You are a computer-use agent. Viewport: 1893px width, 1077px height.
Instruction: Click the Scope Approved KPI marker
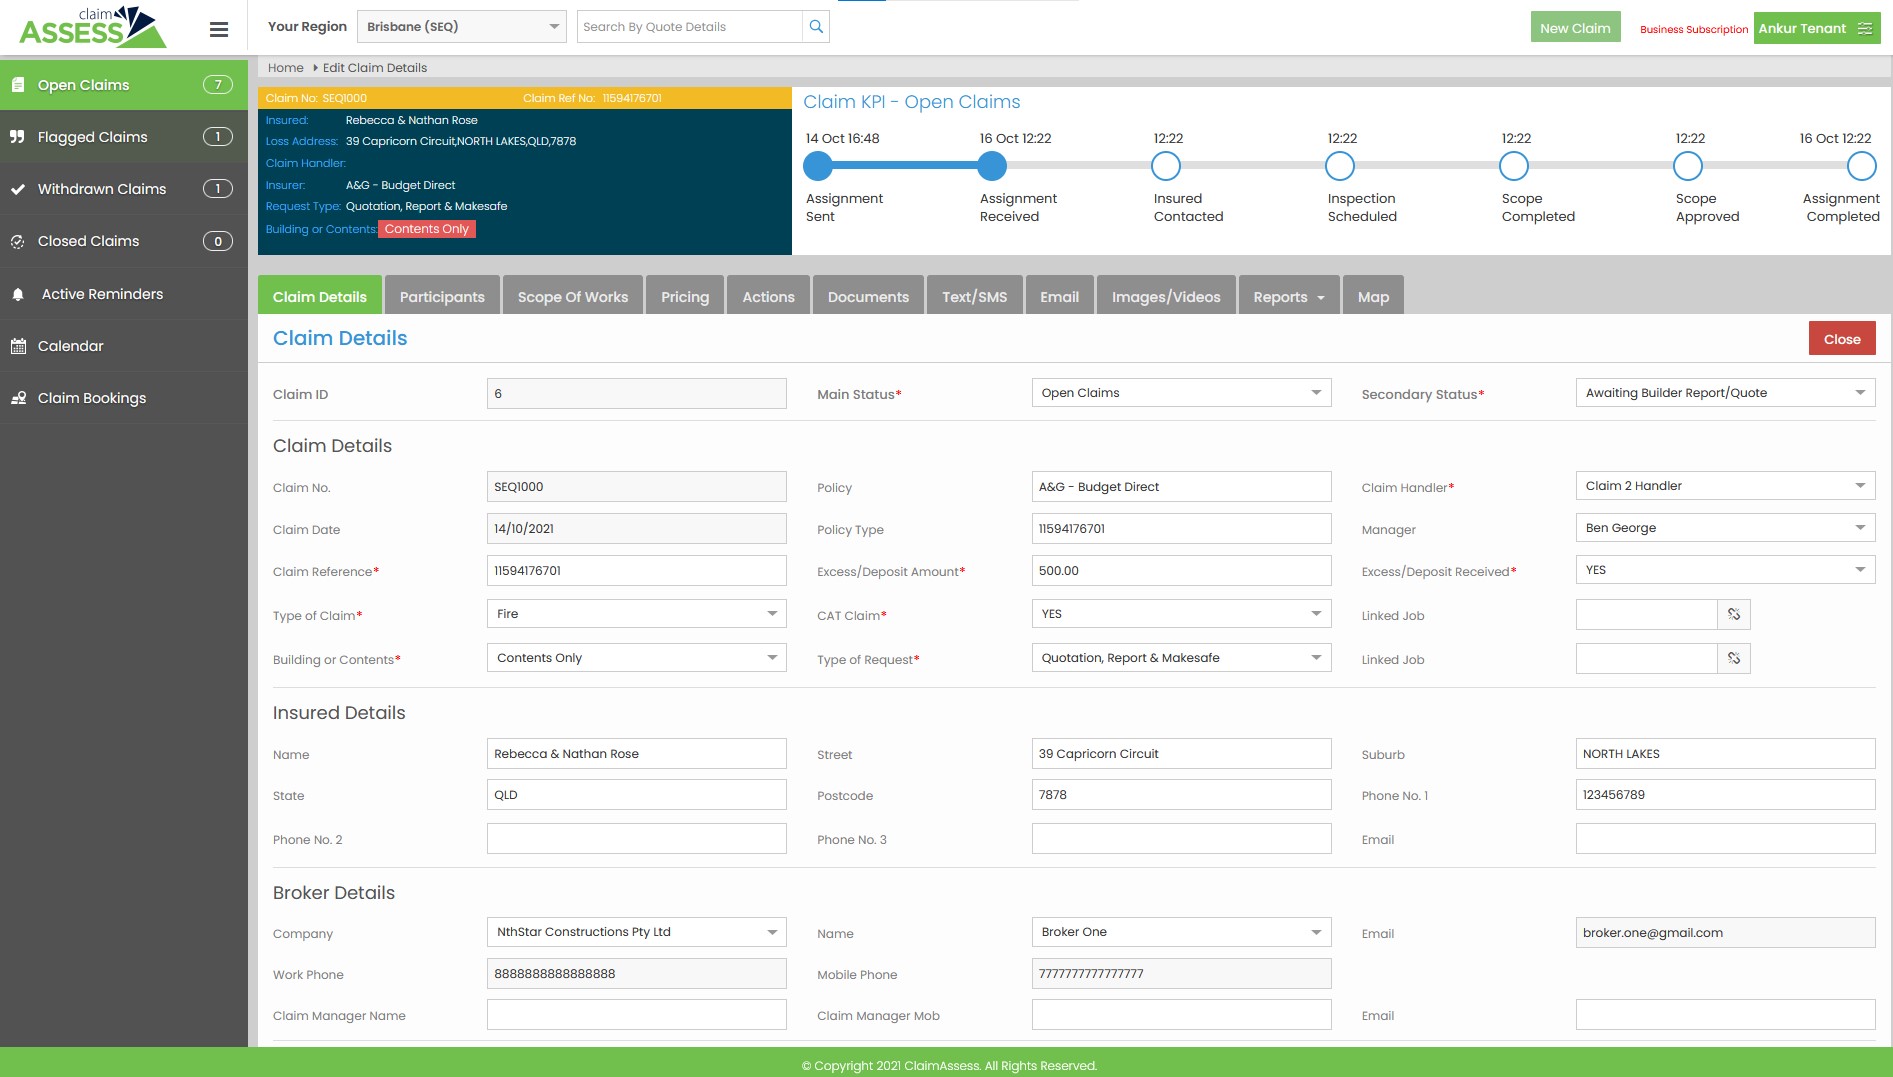1688,166
